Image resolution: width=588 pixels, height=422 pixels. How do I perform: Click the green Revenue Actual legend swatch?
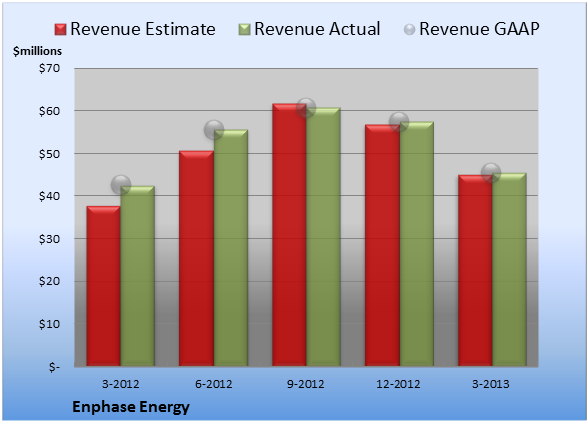coord(244,30)
